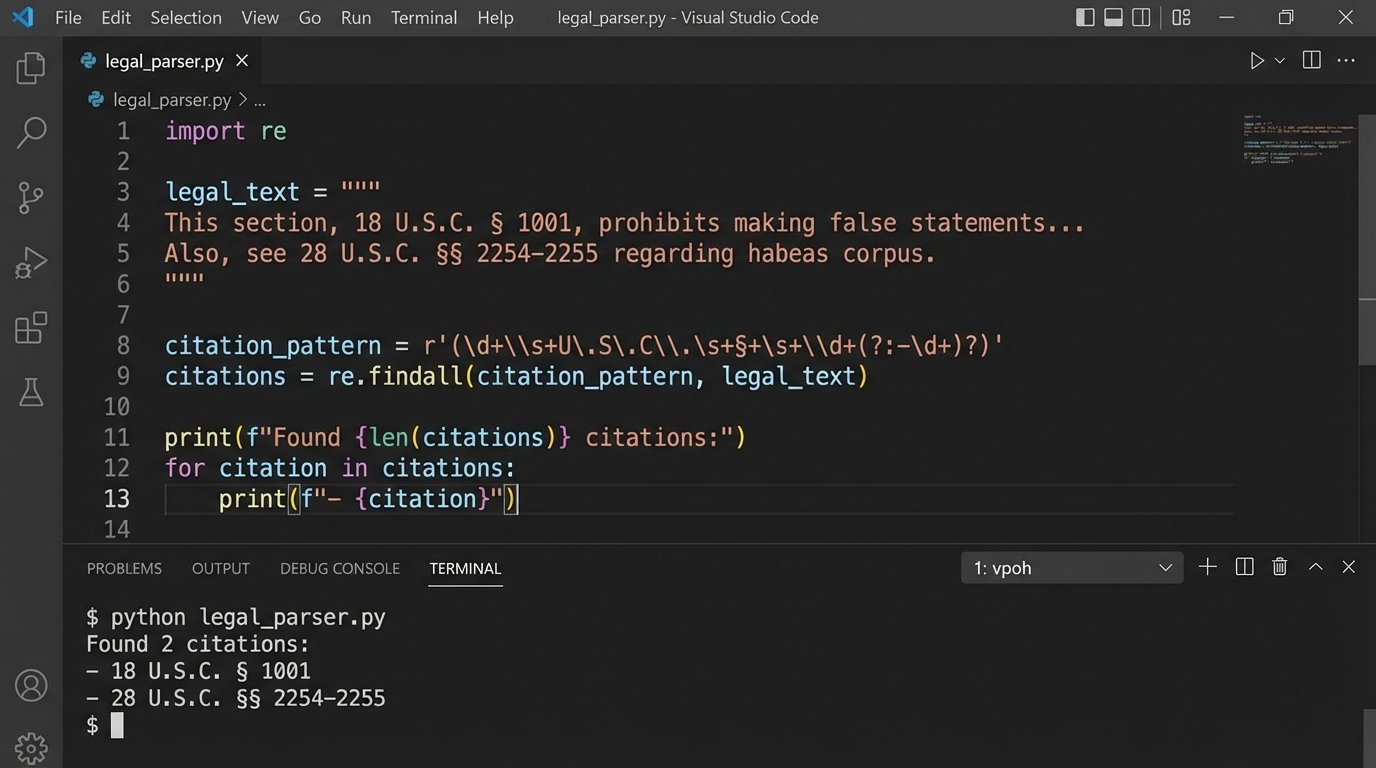Maximize panel with the up chevron

1316,567
